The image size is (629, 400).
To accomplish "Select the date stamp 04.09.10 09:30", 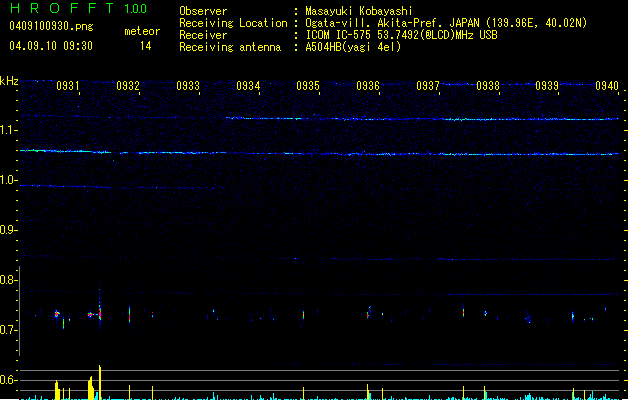I will [50, 46].
